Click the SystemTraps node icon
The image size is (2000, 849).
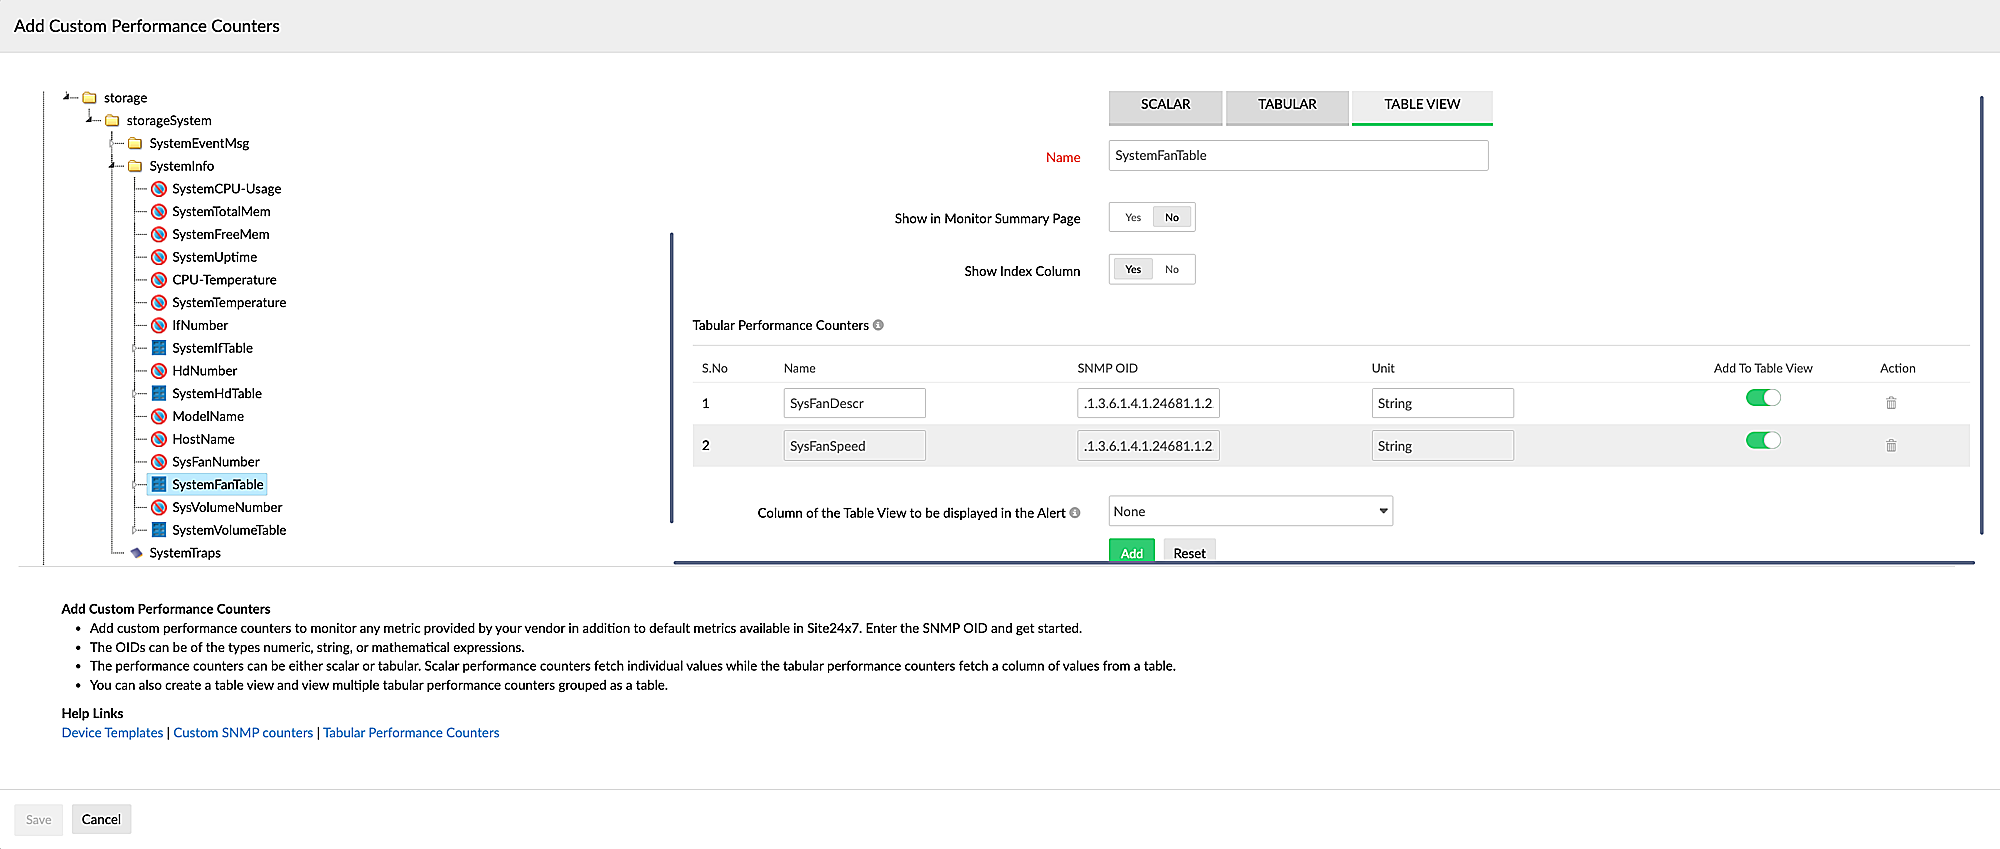136,553
